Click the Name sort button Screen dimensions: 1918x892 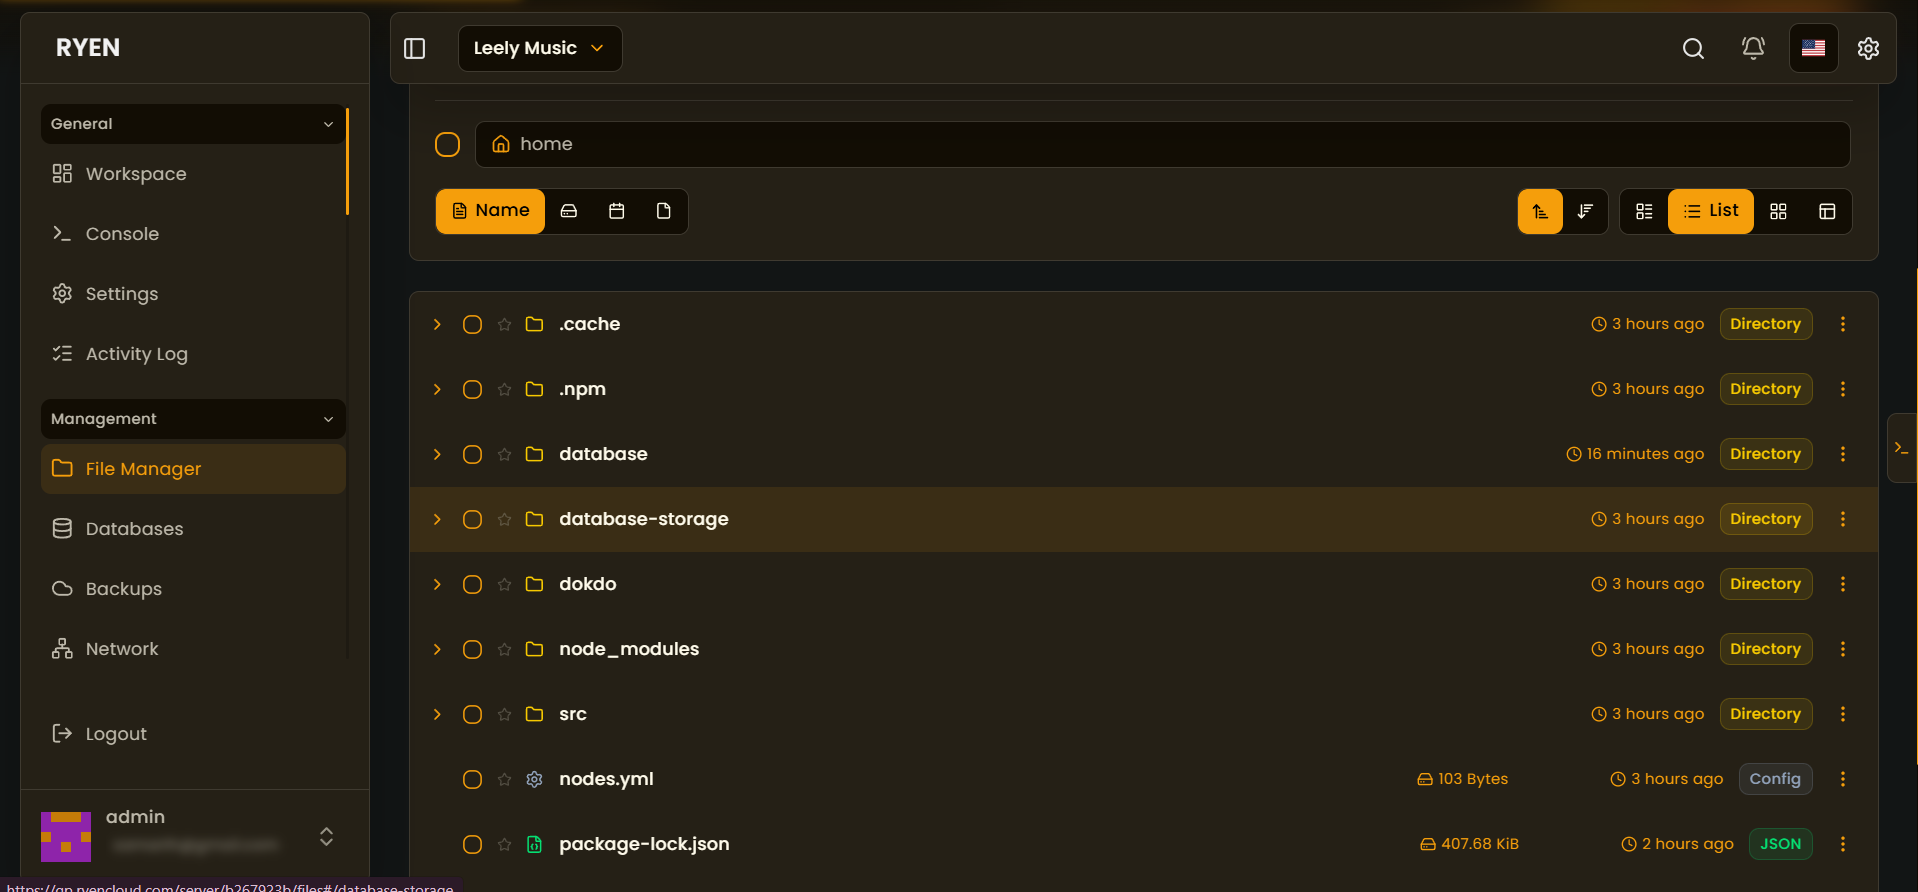(490, 211)
